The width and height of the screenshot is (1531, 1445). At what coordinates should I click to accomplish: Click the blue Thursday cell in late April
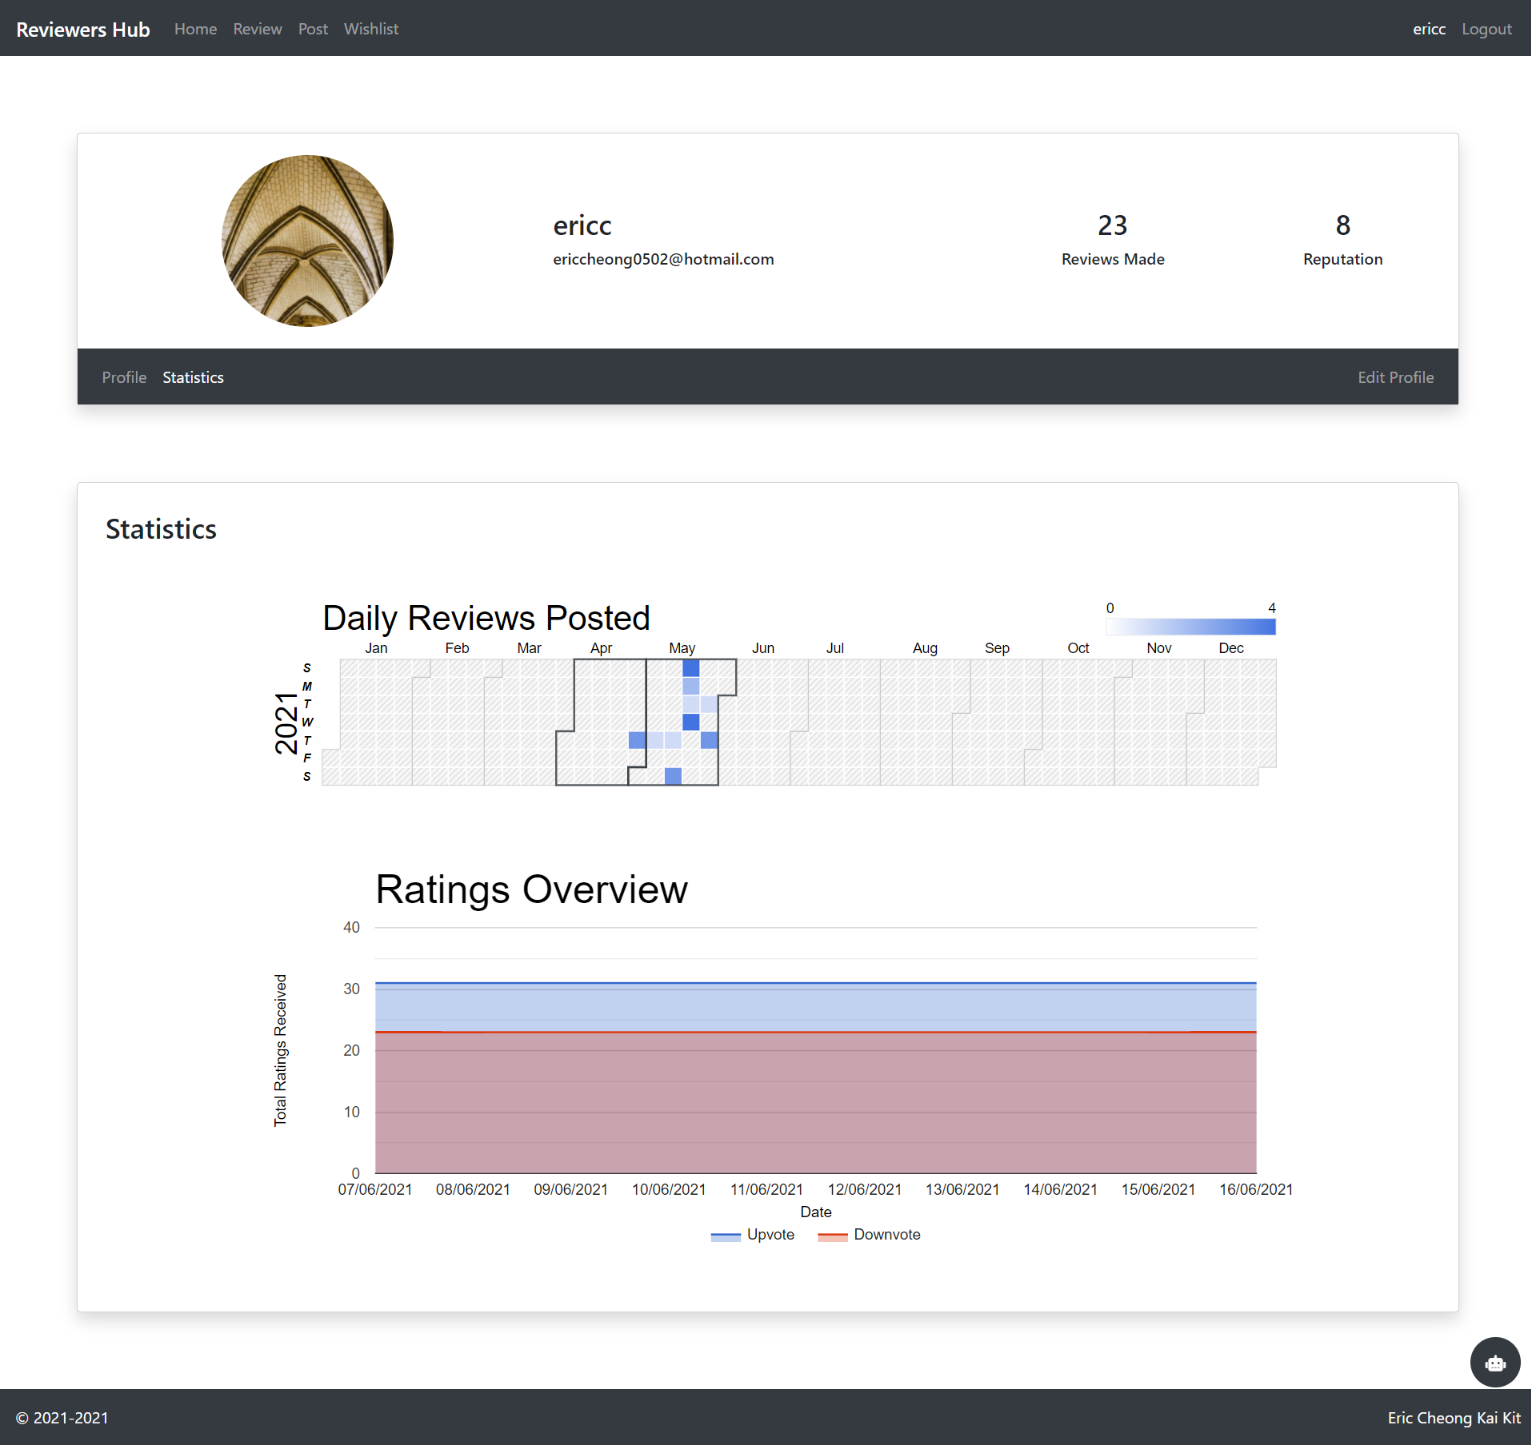tap(637, 740)
